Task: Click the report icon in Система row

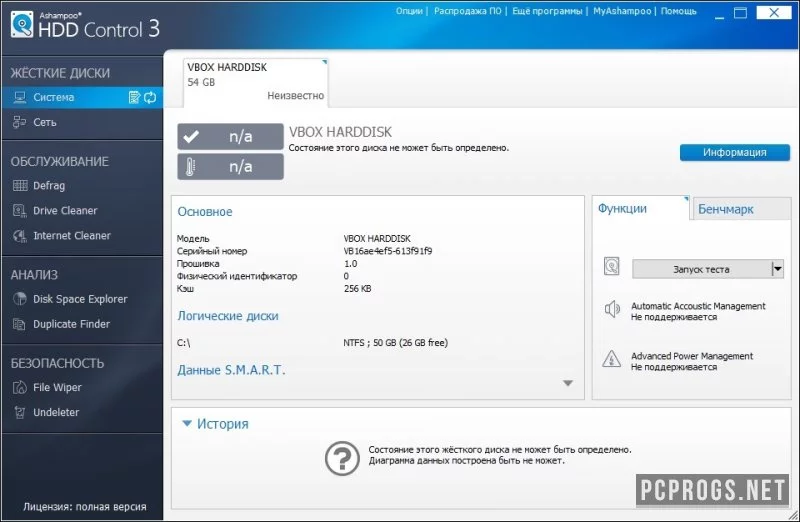Action: tap(134, 97)
